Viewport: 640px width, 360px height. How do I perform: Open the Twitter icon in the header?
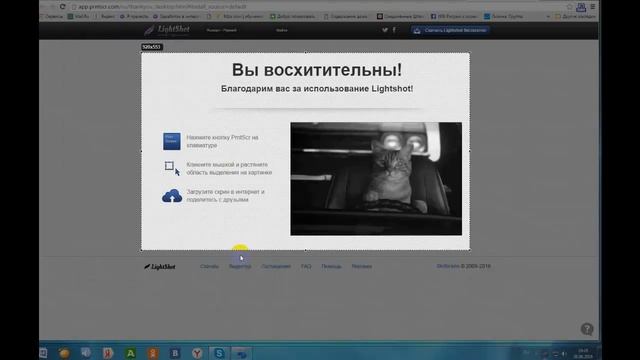(384, 30)
